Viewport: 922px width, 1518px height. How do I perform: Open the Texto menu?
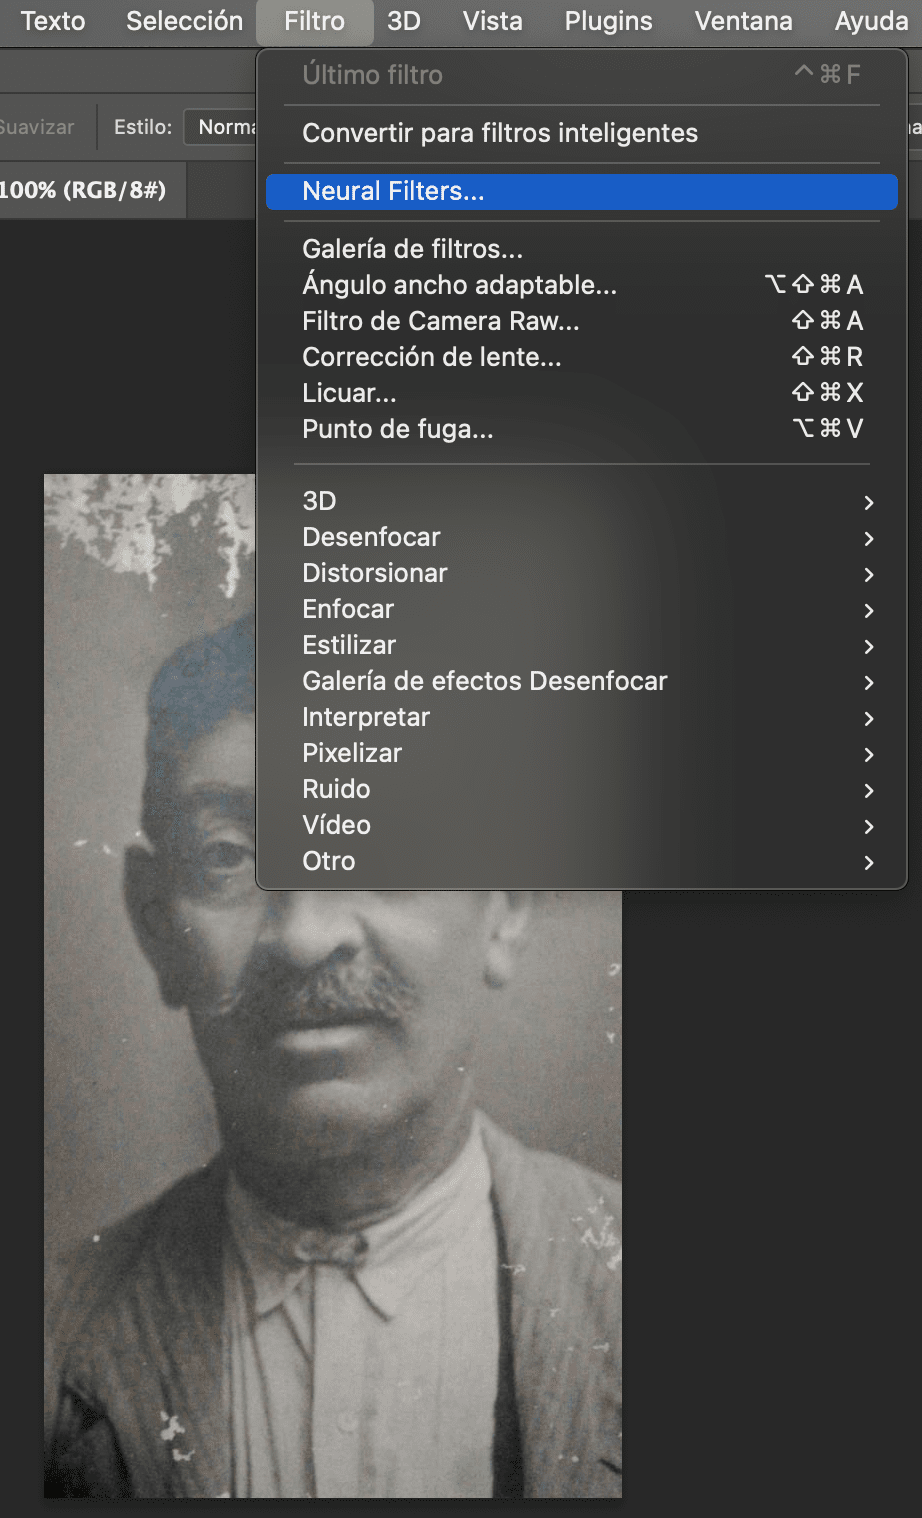click(53, 21)
